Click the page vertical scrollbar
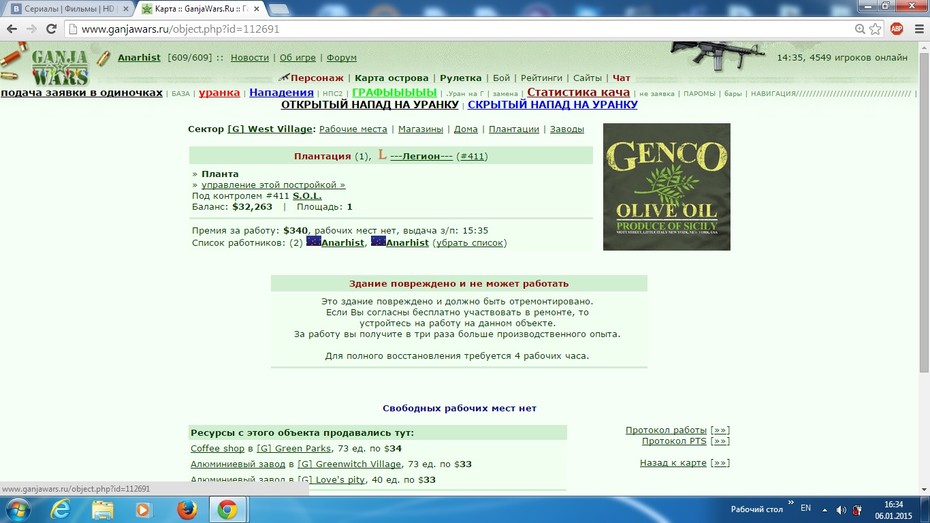The width and height of the screenshot is (930, 523). pos(924,213)
